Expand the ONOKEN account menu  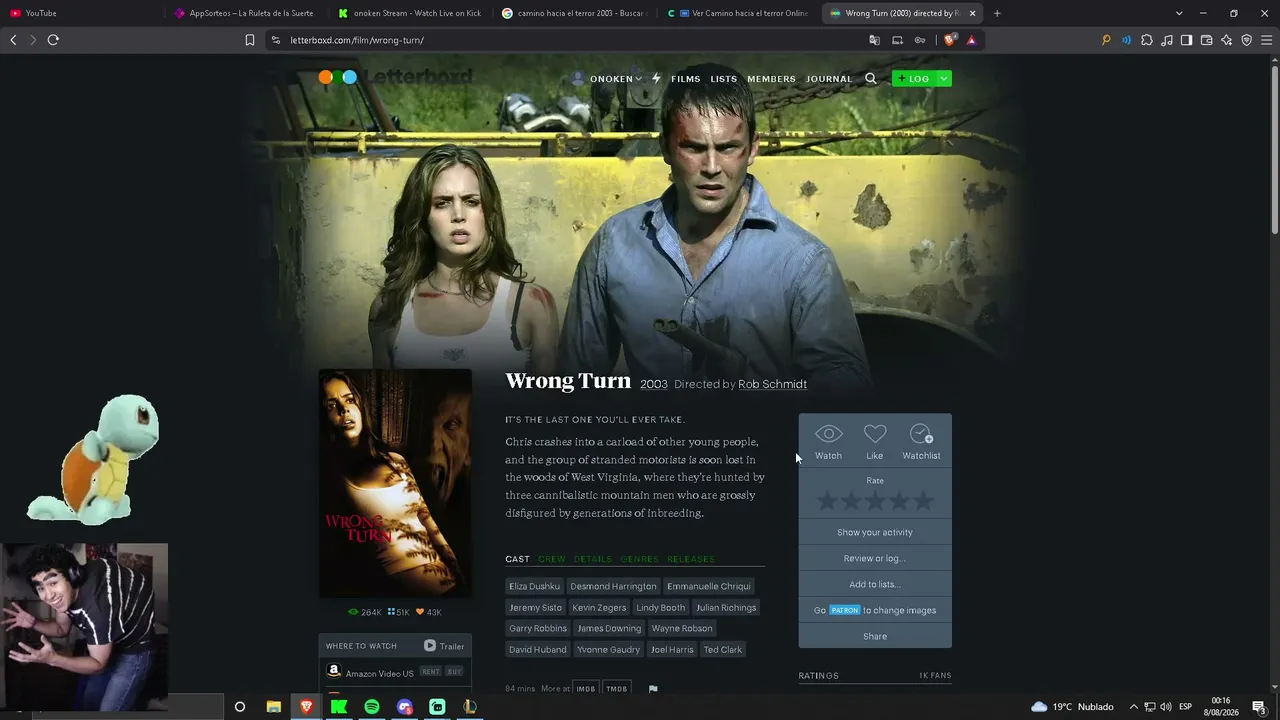[x=607, y=79]
